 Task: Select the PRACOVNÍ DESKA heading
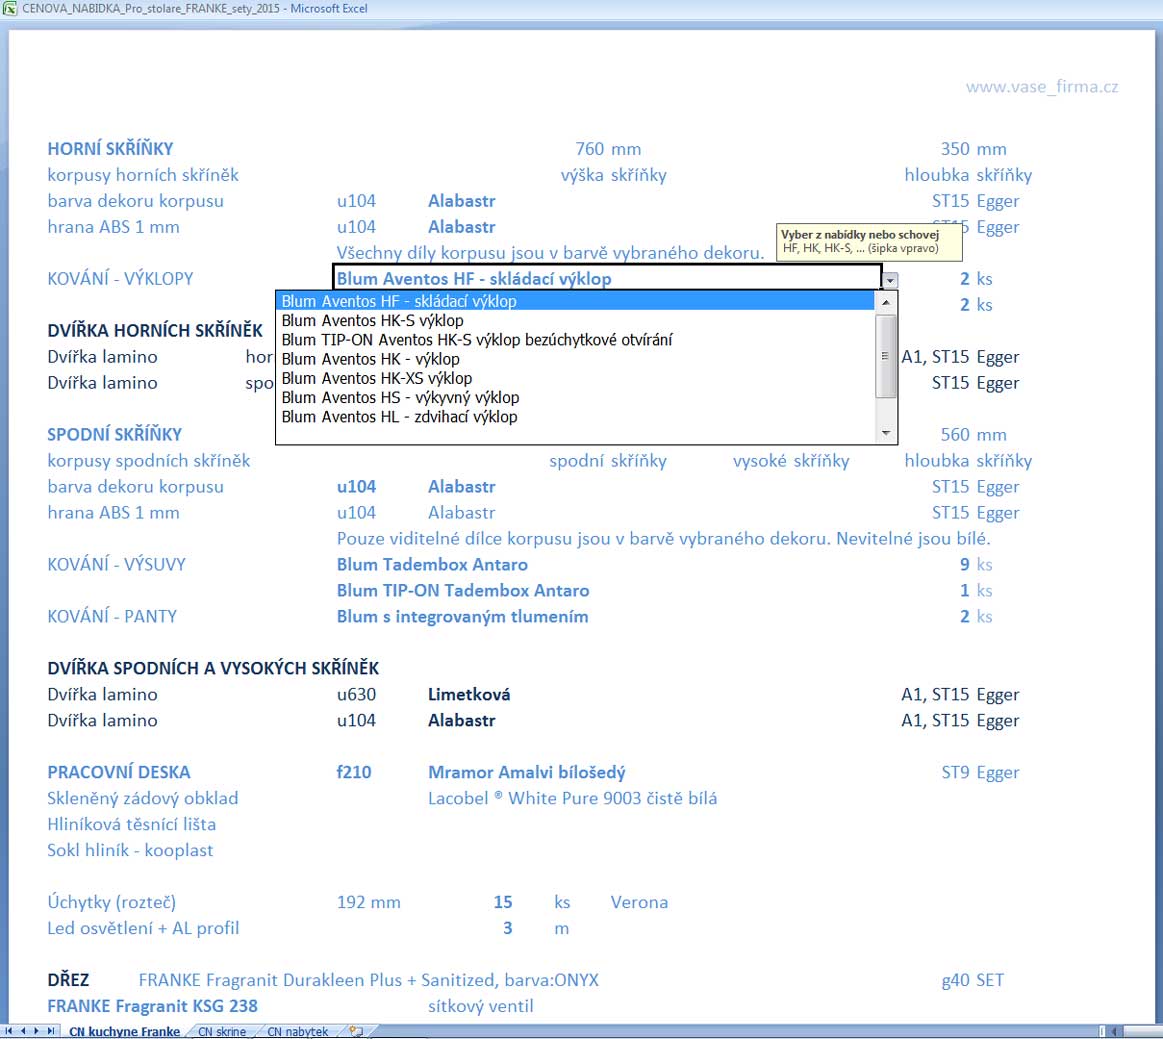(119, 772)
